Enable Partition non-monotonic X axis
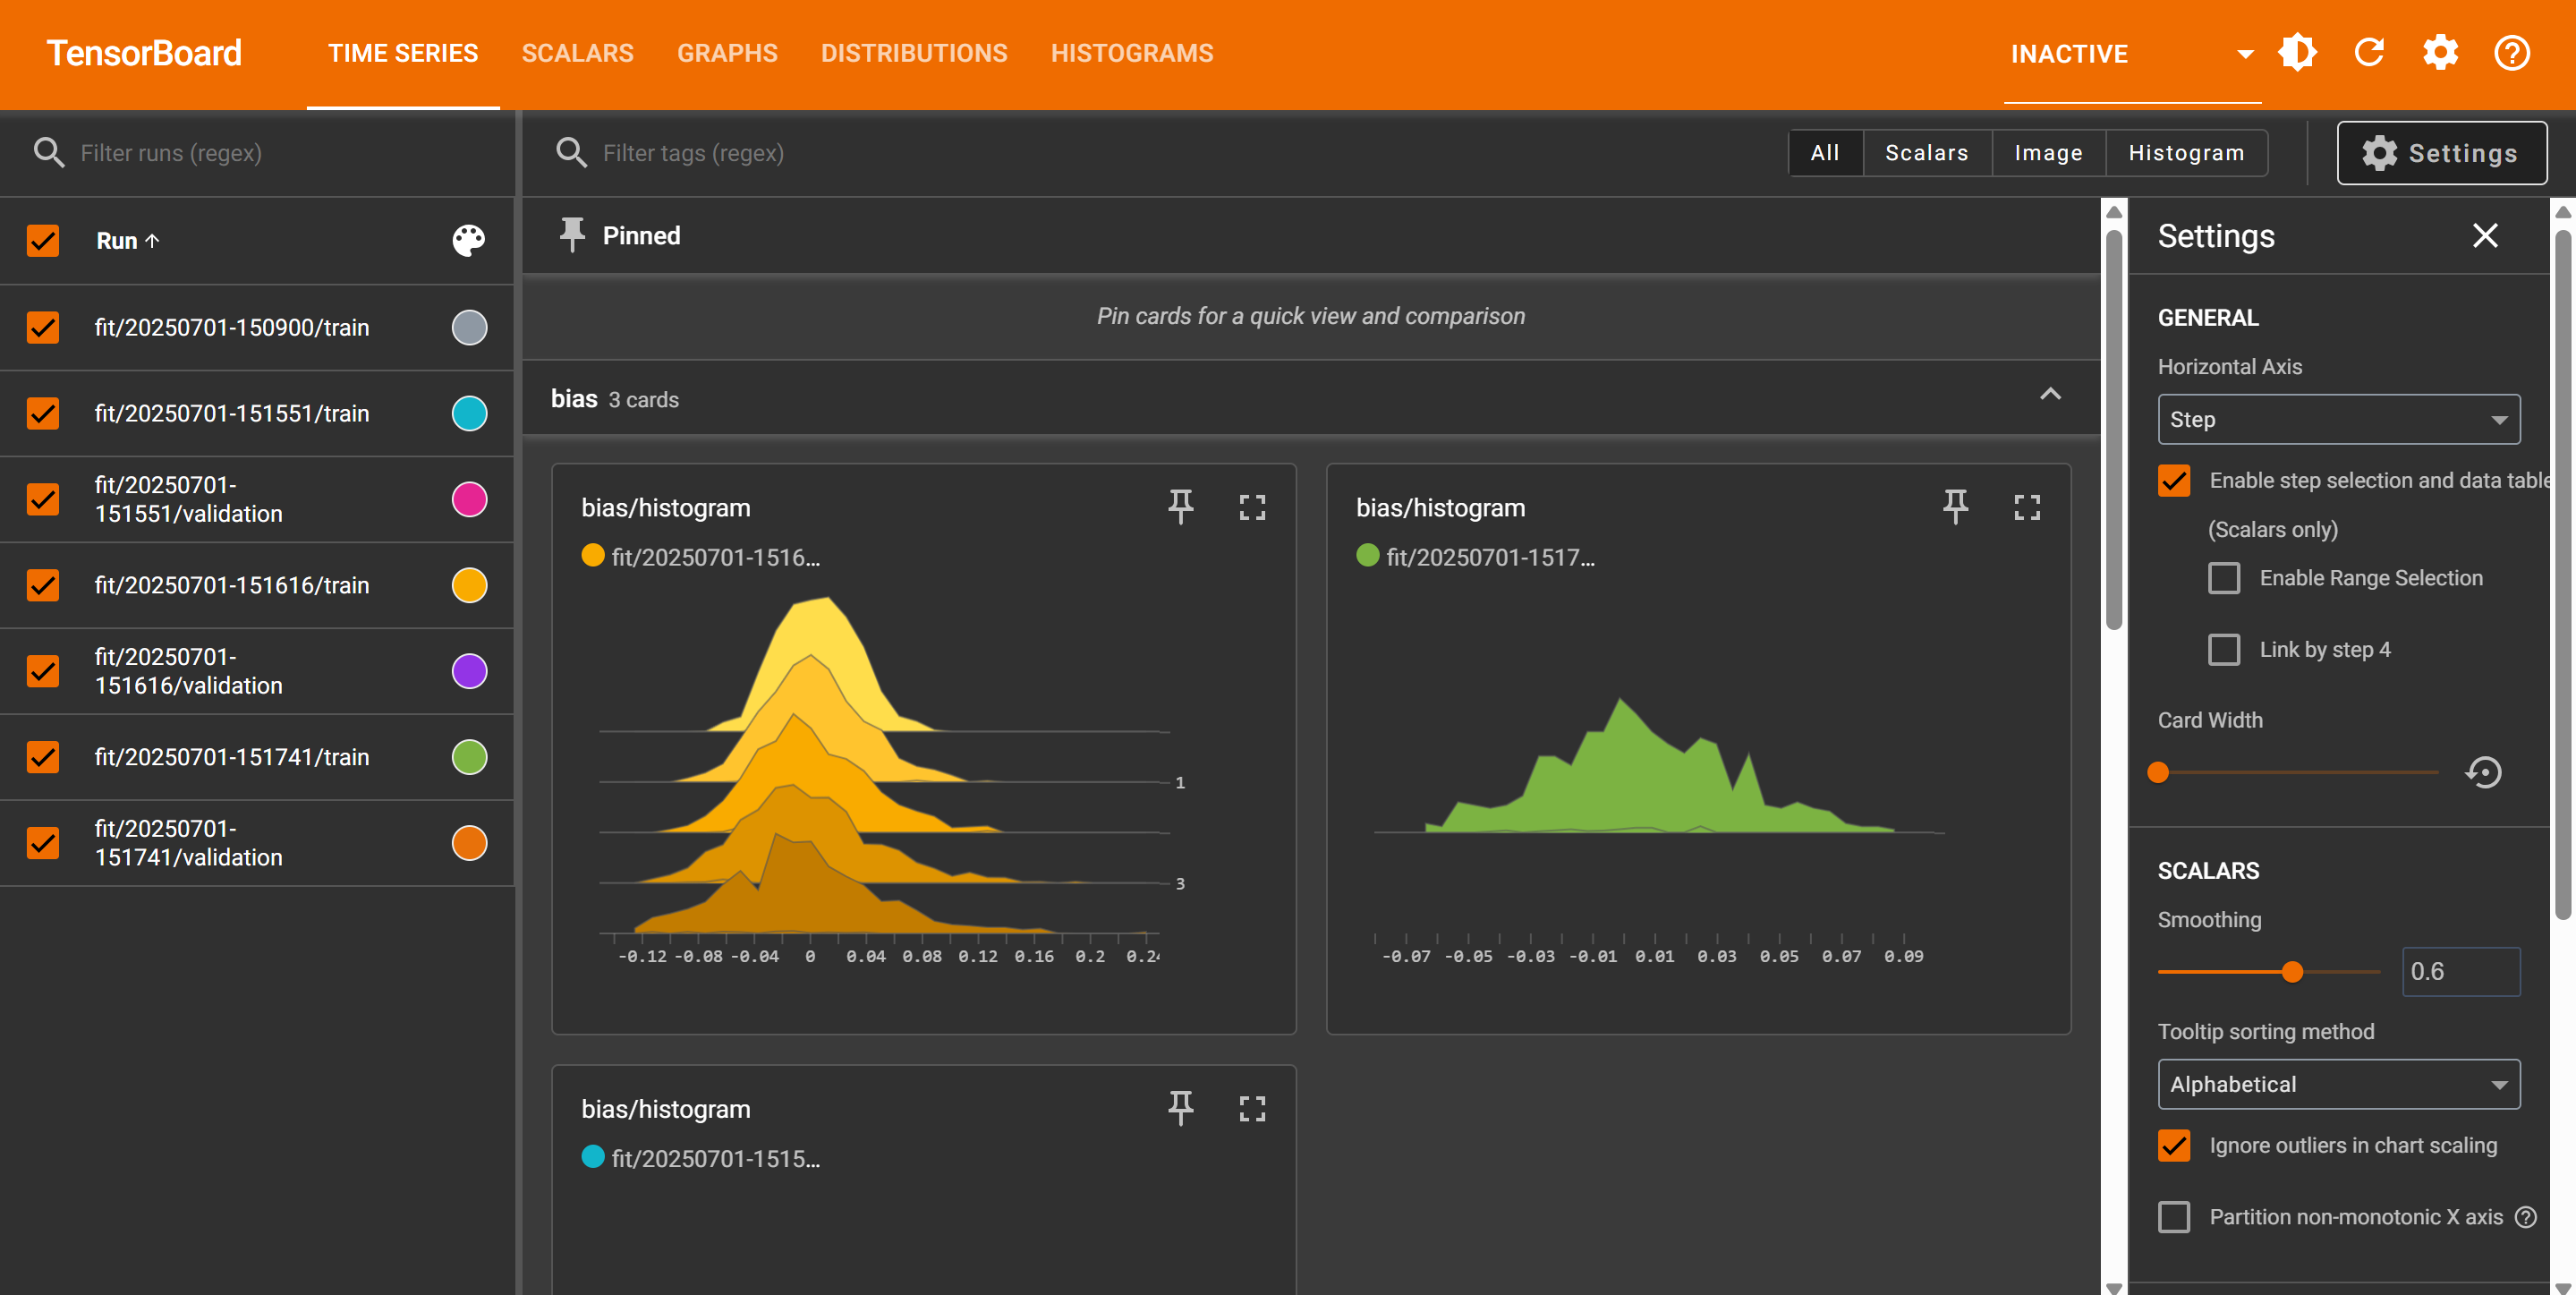The width and height of the screenshot is (2576, 1295). (x=2174, y=1217)
